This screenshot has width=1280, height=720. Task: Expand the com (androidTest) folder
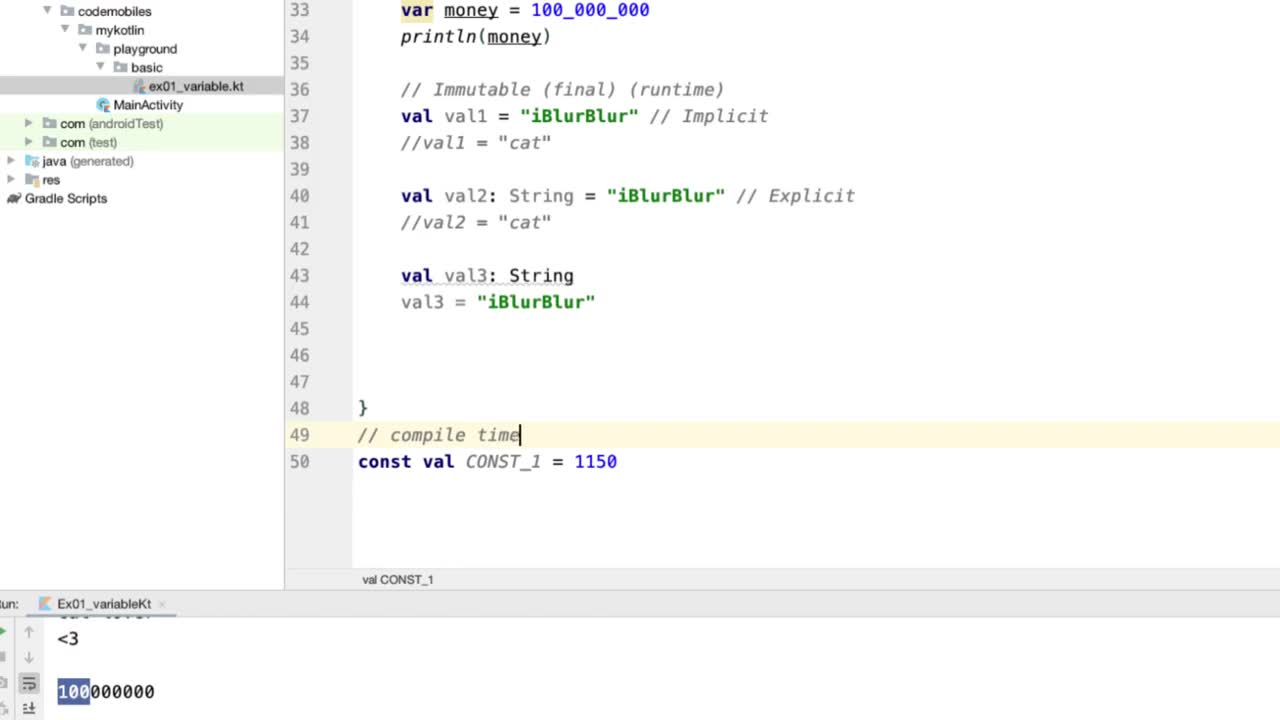click(28, 123)
